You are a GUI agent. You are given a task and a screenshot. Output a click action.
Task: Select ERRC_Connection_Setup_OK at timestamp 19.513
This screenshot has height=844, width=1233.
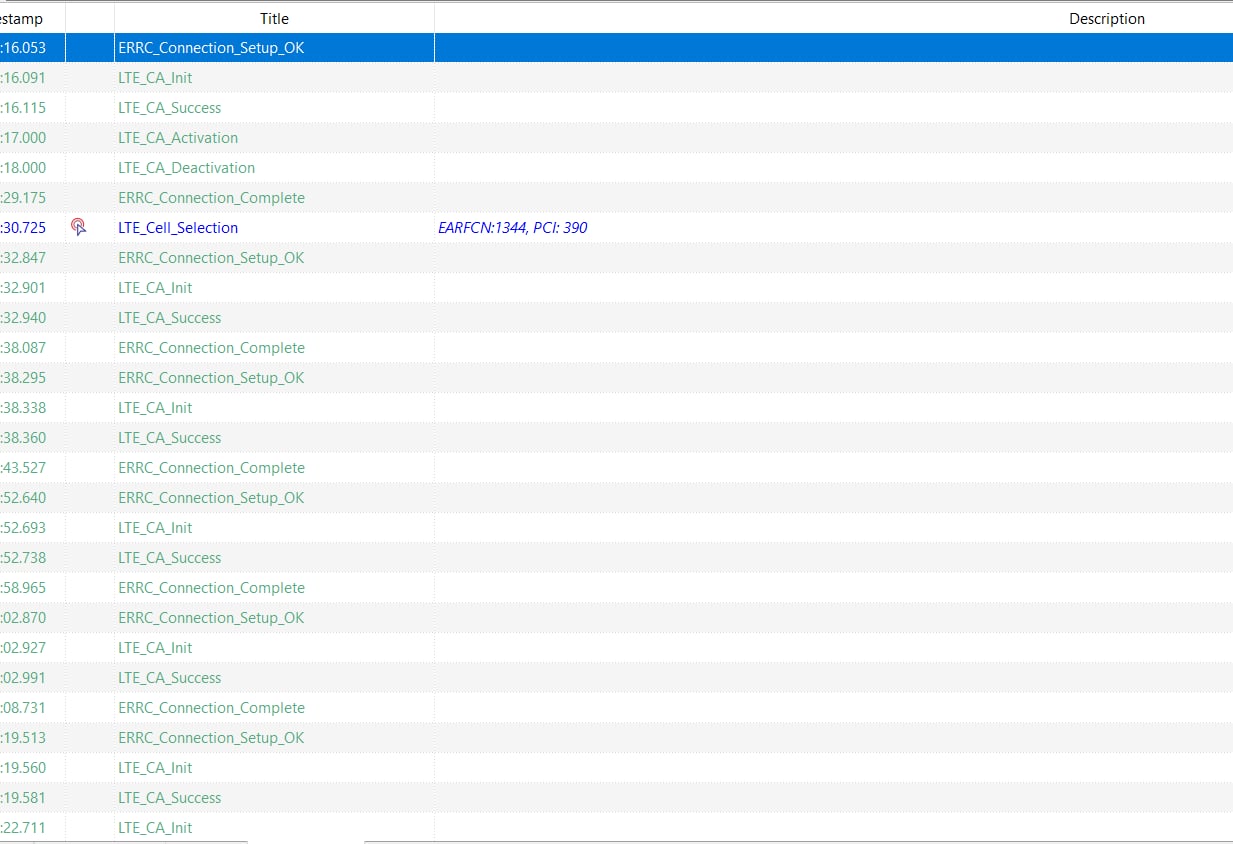(x=211, y=737)
